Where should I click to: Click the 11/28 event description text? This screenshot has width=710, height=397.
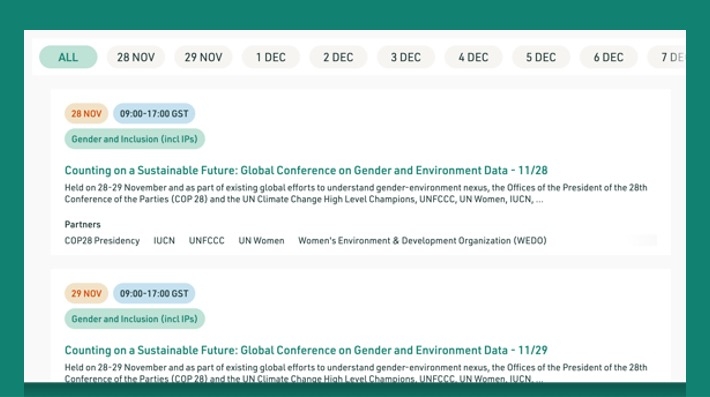pos(356,193)
